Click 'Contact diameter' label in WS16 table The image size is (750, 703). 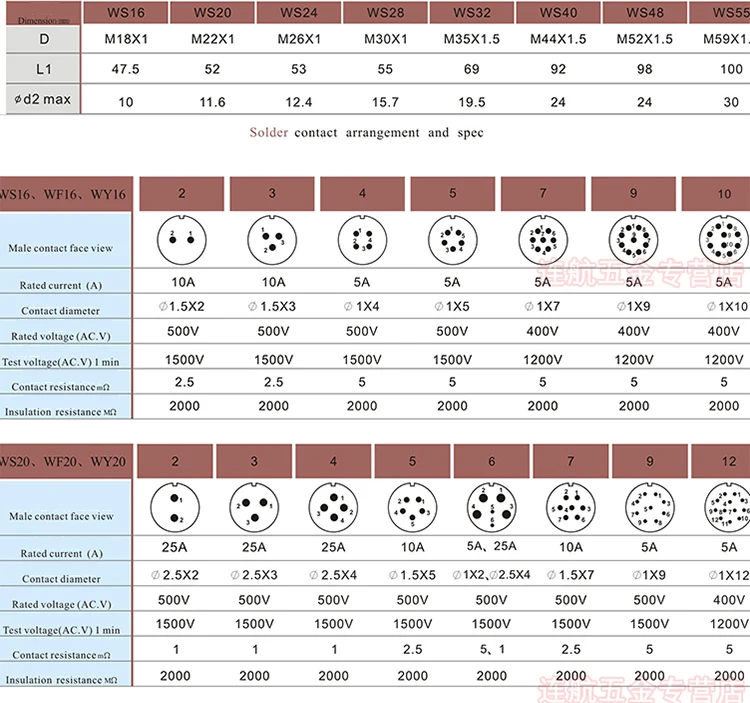61,311
